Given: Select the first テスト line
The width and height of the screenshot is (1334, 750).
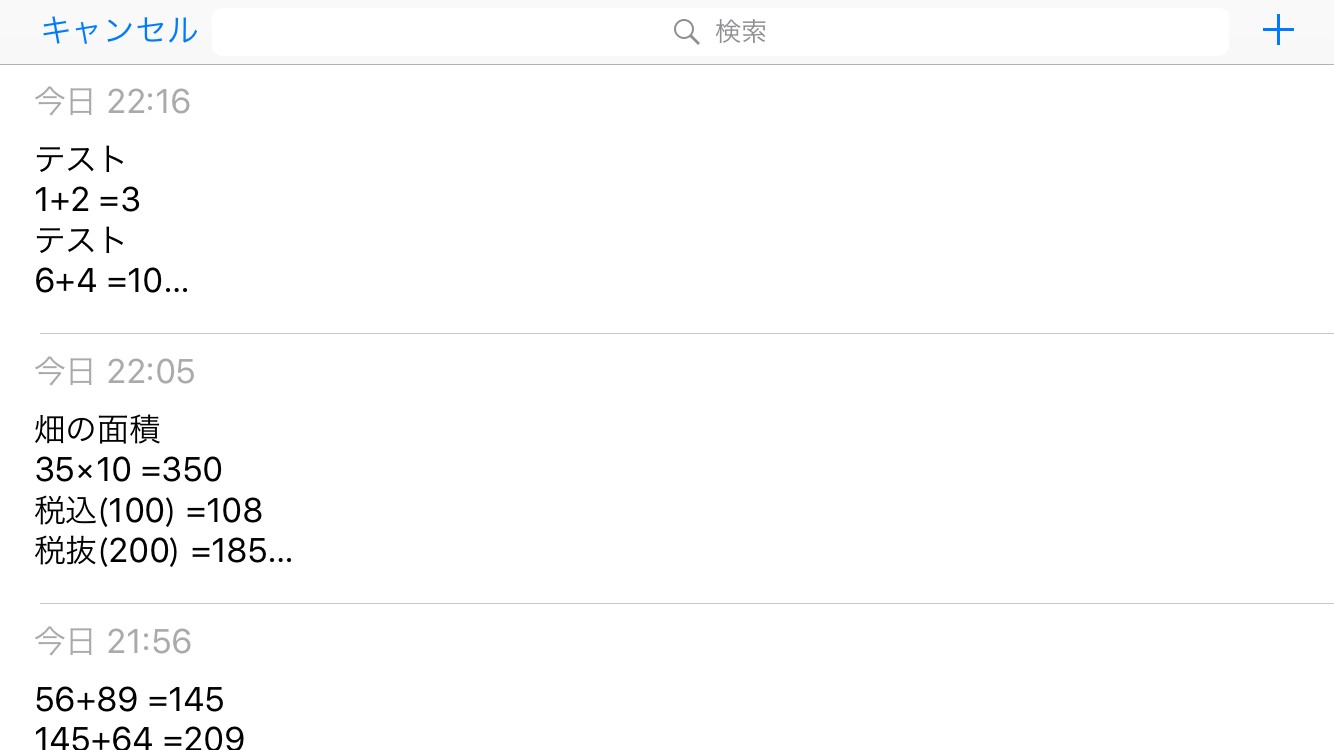Looking at the screenshot, I should coord(80,159).
